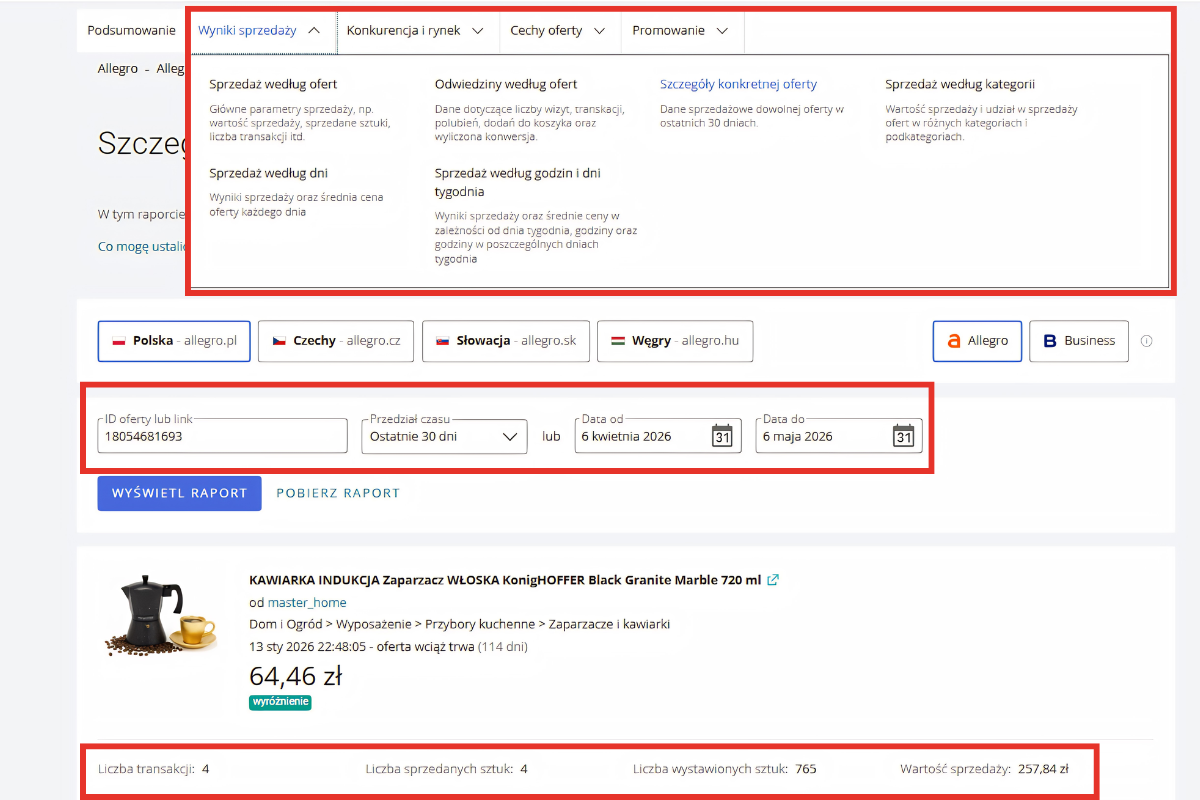Open the Podsumowanie tab
1200x800 pixels.
click(x=131, y=31)
